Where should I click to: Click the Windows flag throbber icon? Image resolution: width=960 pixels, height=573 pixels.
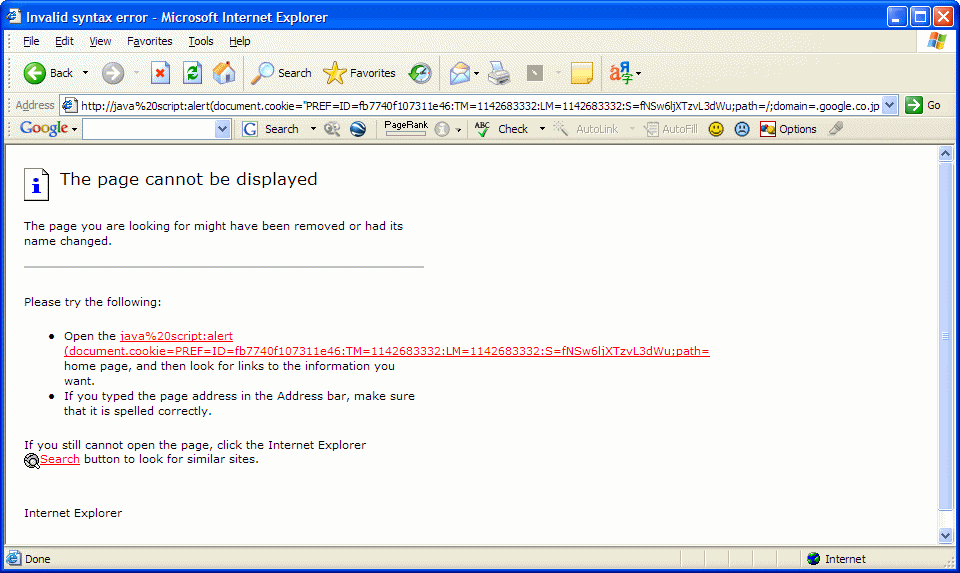[936, 41]
